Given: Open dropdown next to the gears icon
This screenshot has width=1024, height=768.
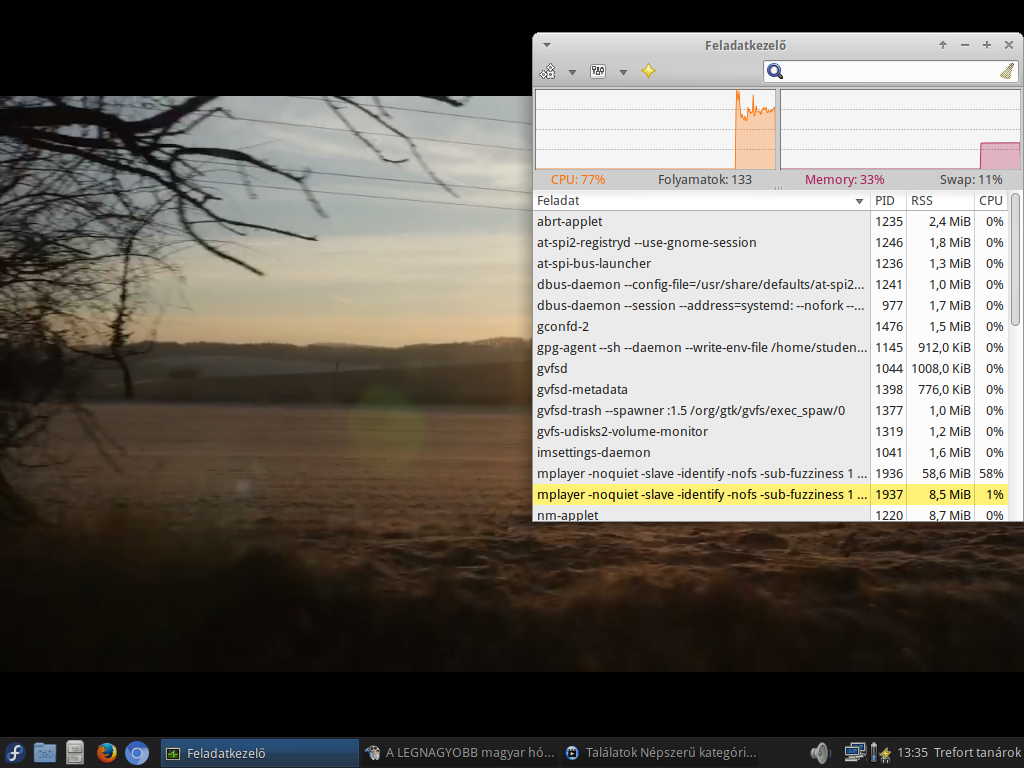Looking at the screenshot, I should tap(572, 72).
